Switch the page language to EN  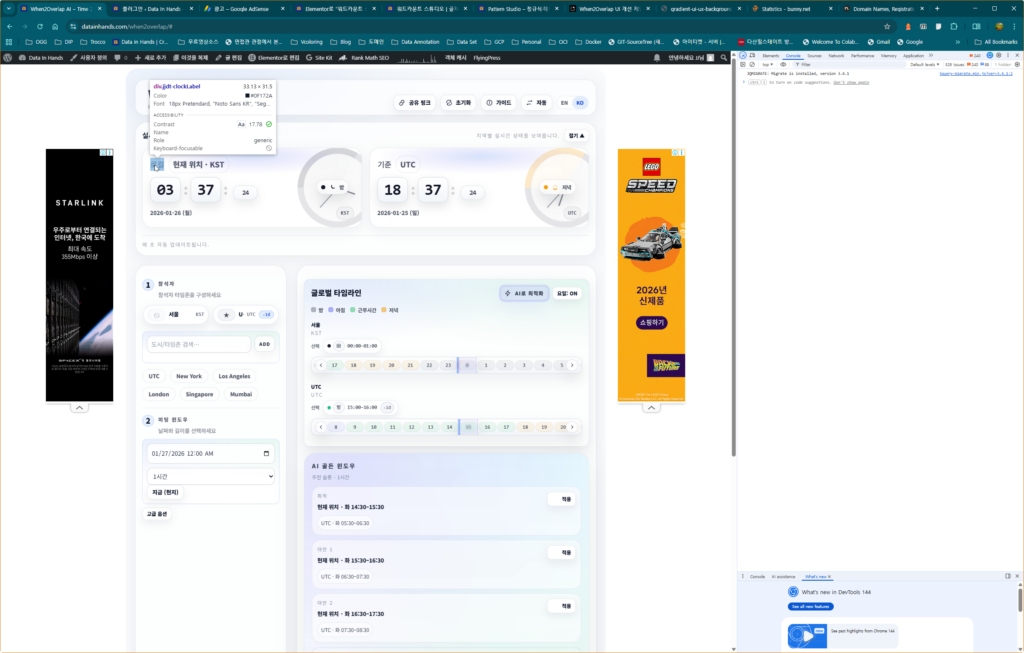click(564, 103)
